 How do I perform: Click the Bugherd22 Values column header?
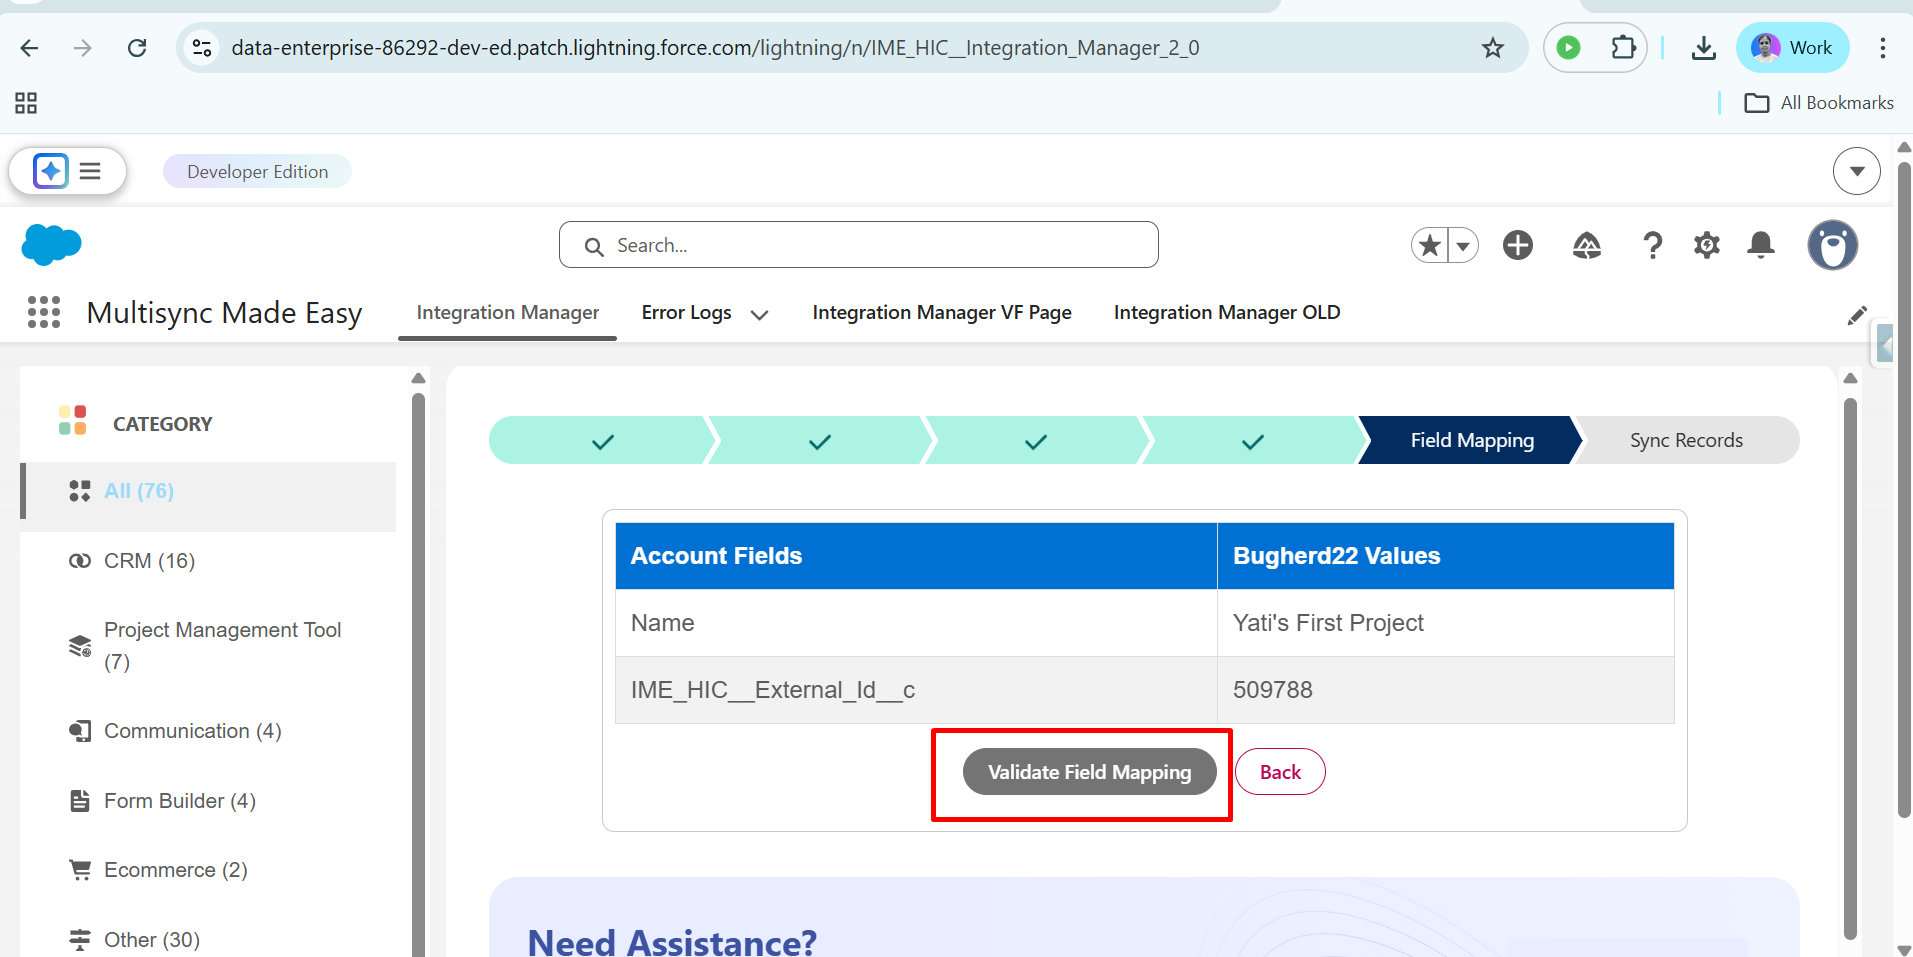(x=1446, y=556)
